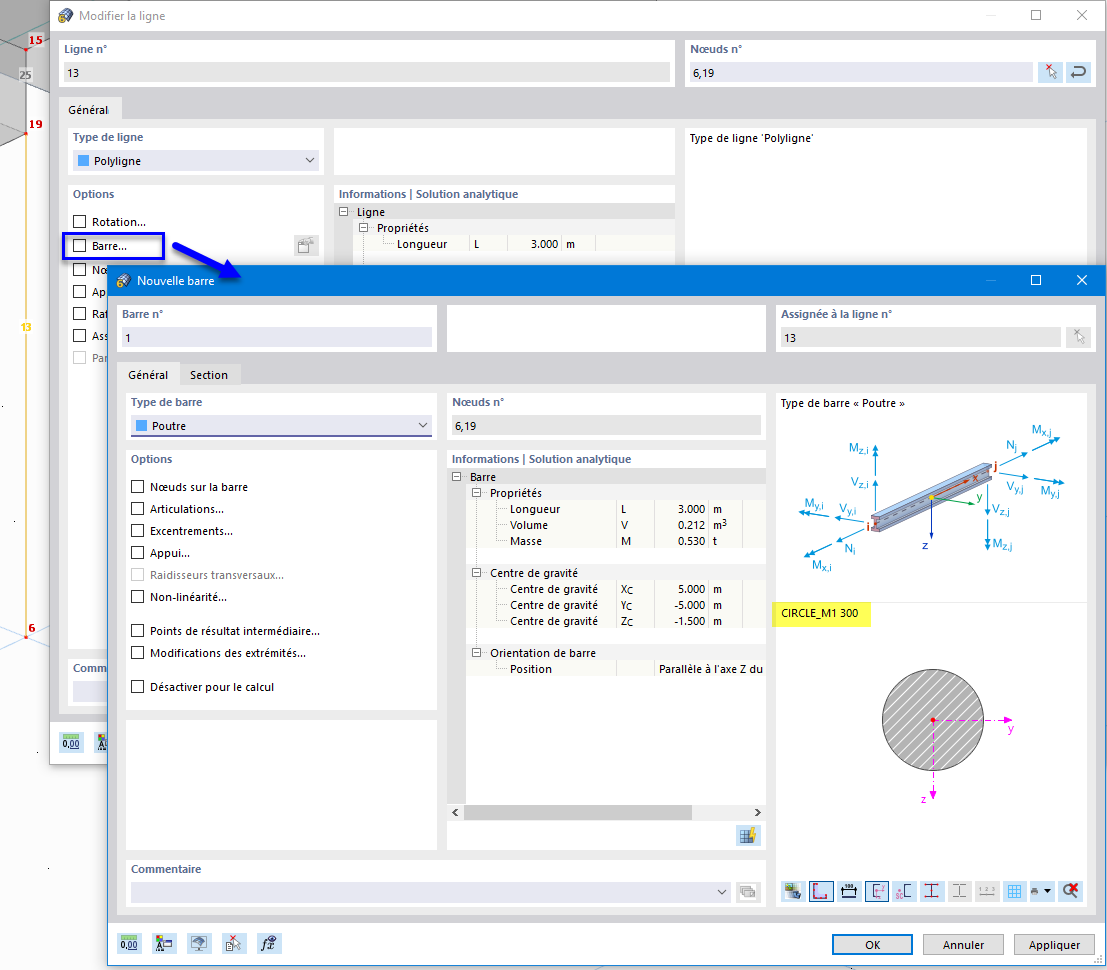
Task: Click the printer icon in preview toolbar
Action: 1035,891
